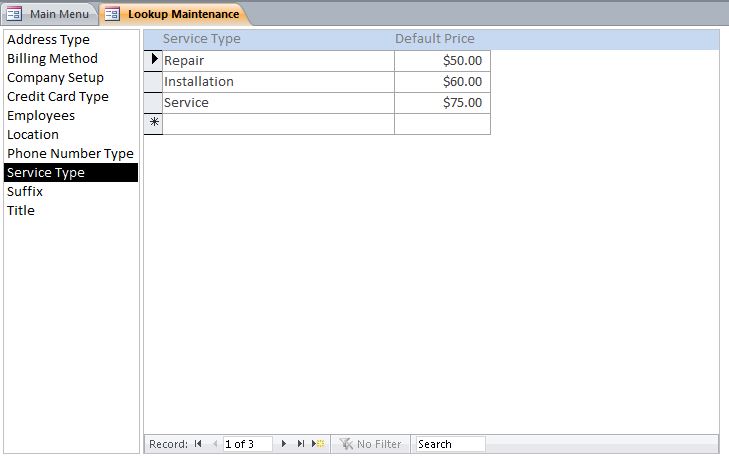This screenshot has width=729, height=459.
Task: Open Company Setup in lookup list
Action: click(x=71, y=78)
